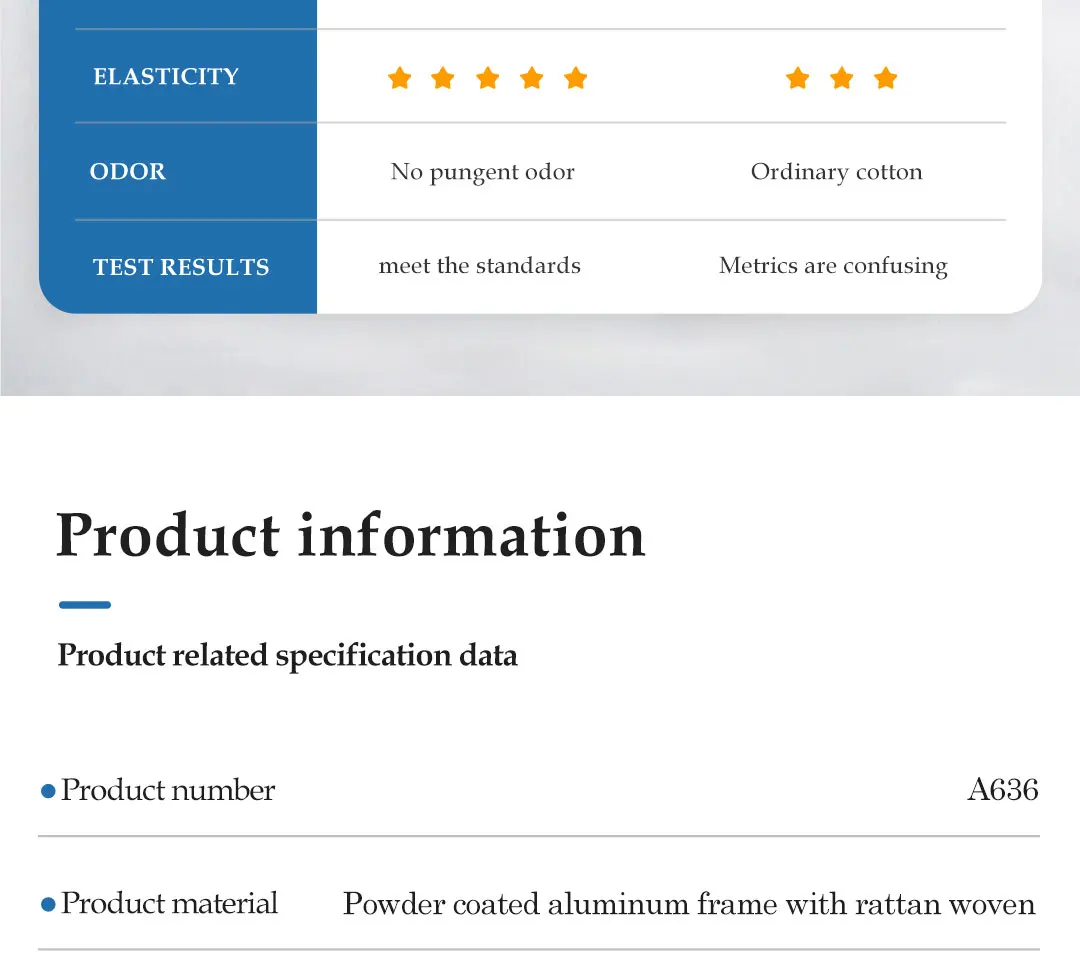Click the first star in the three-star rating
Viewport: 1080px width, 963px height.
(x=797, y=78)
